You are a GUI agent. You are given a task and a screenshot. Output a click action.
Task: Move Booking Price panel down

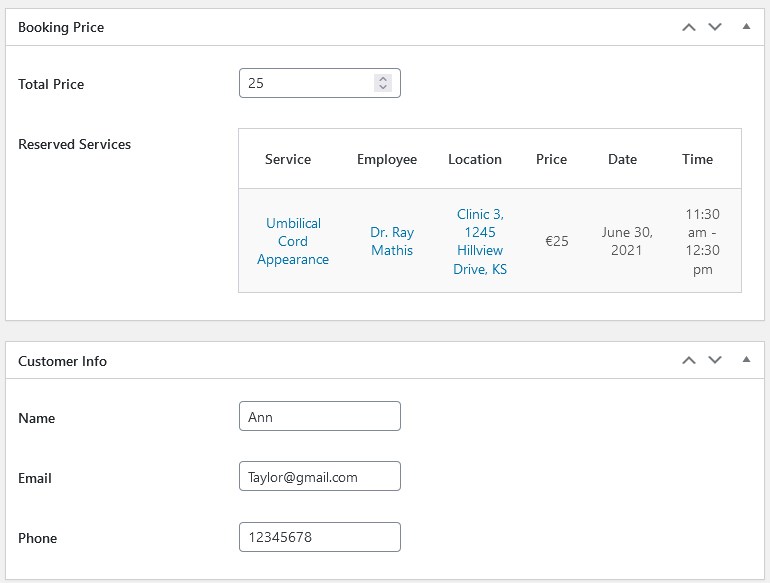[715, 27]
